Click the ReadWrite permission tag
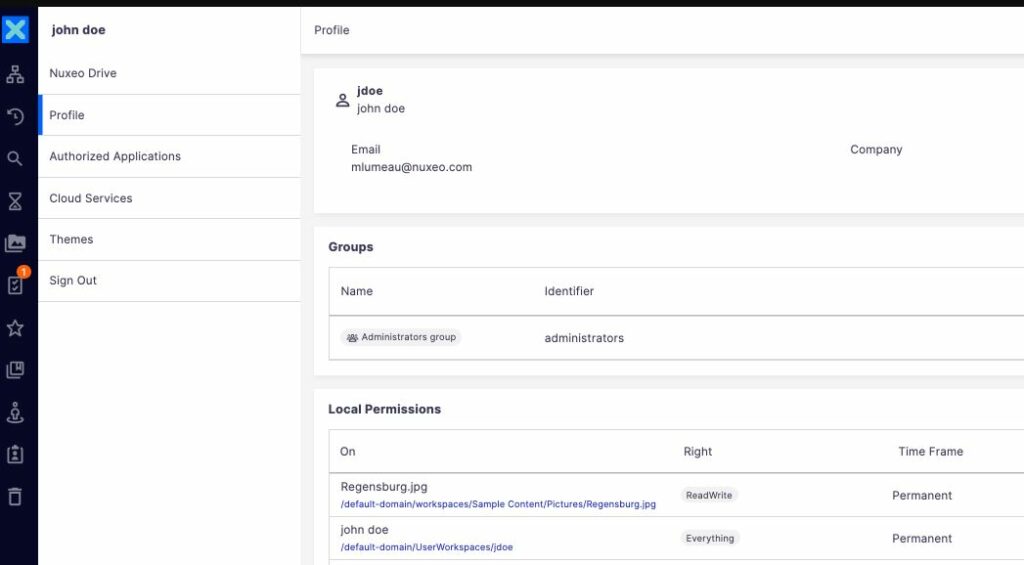This screenshot has width=1024, height=565. (x=709, y=495)
